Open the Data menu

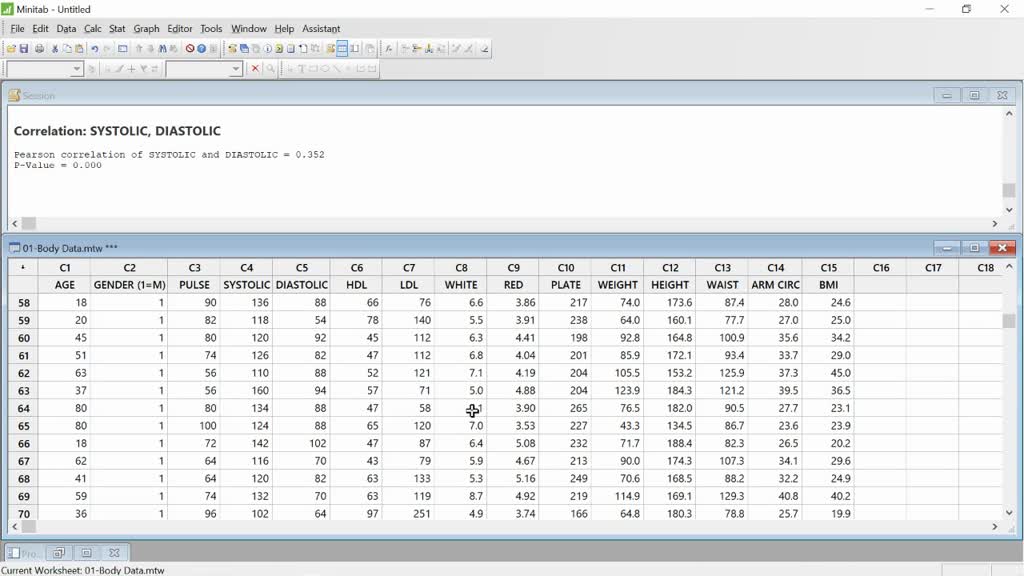[x=66, y=29]
